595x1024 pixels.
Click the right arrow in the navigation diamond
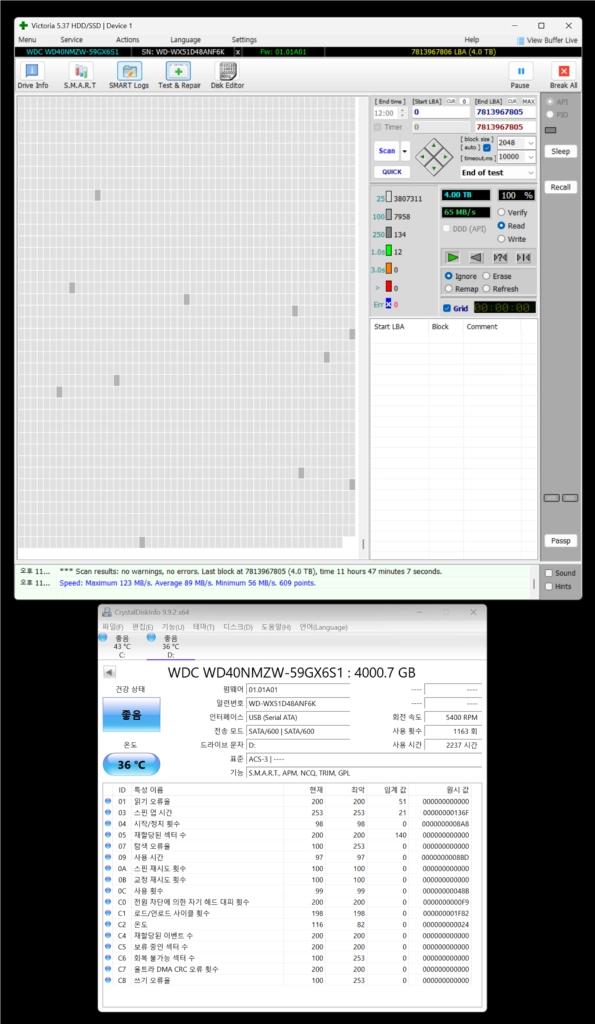445,157
